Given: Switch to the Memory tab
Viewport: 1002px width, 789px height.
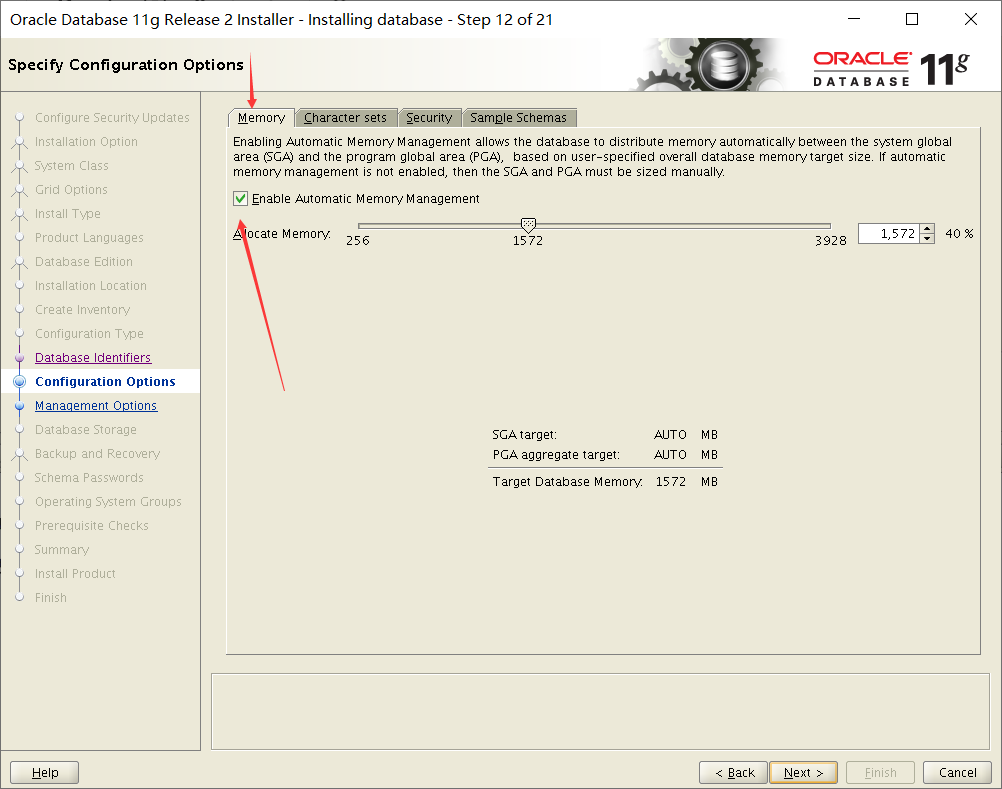Looking at the screenshot, I should [261, 118].
